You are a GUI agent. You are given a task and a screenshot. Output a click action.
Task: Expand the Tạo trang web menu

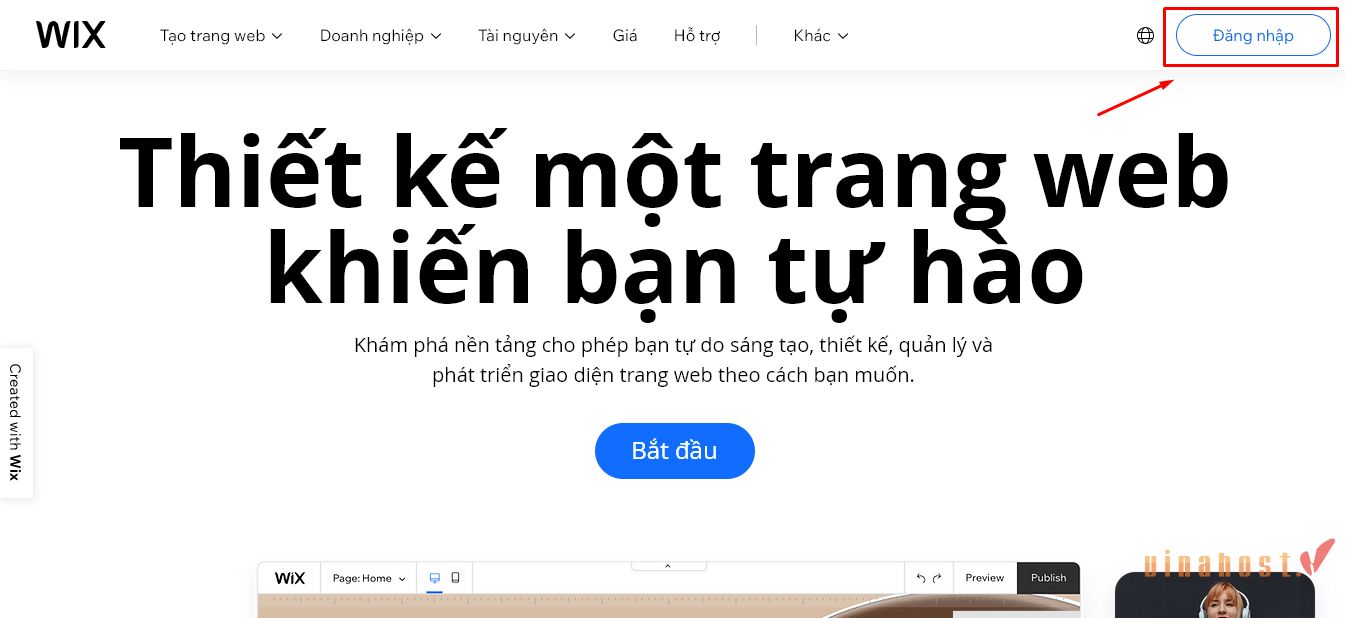click(x=221, y=36)
